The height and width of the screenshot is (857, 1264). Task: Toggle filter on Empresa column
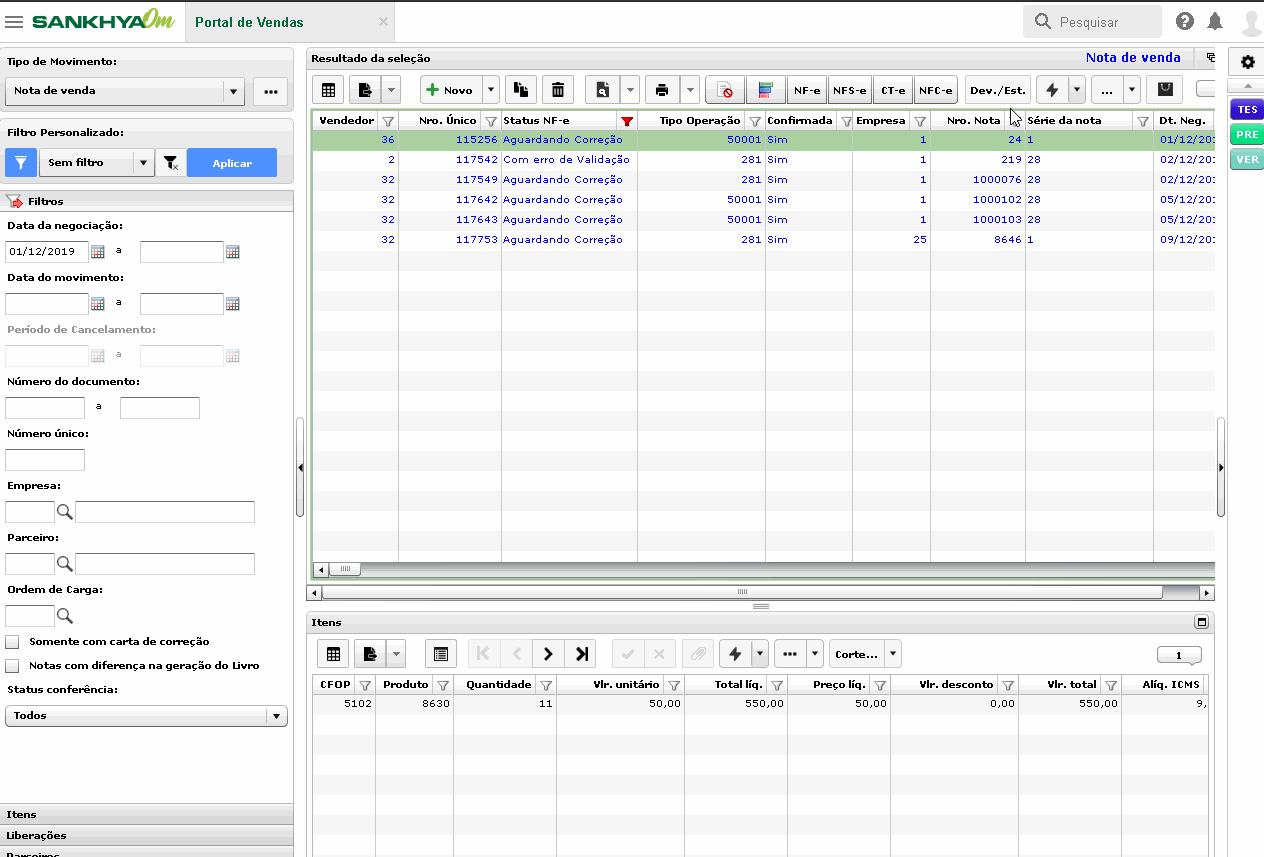pyautogui.click(x=920, y=120)
